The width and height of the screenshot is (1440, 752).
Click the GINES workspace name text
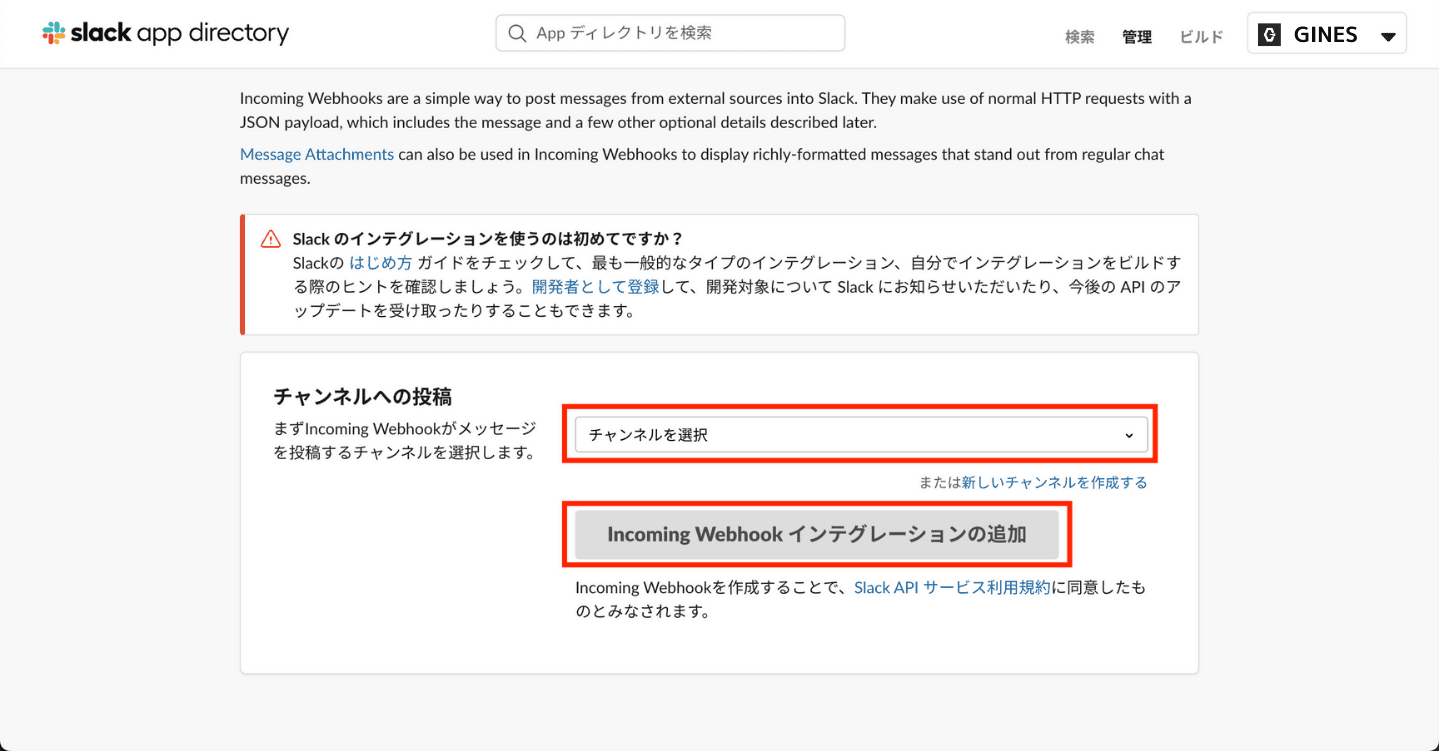[x=1325, y=35]
